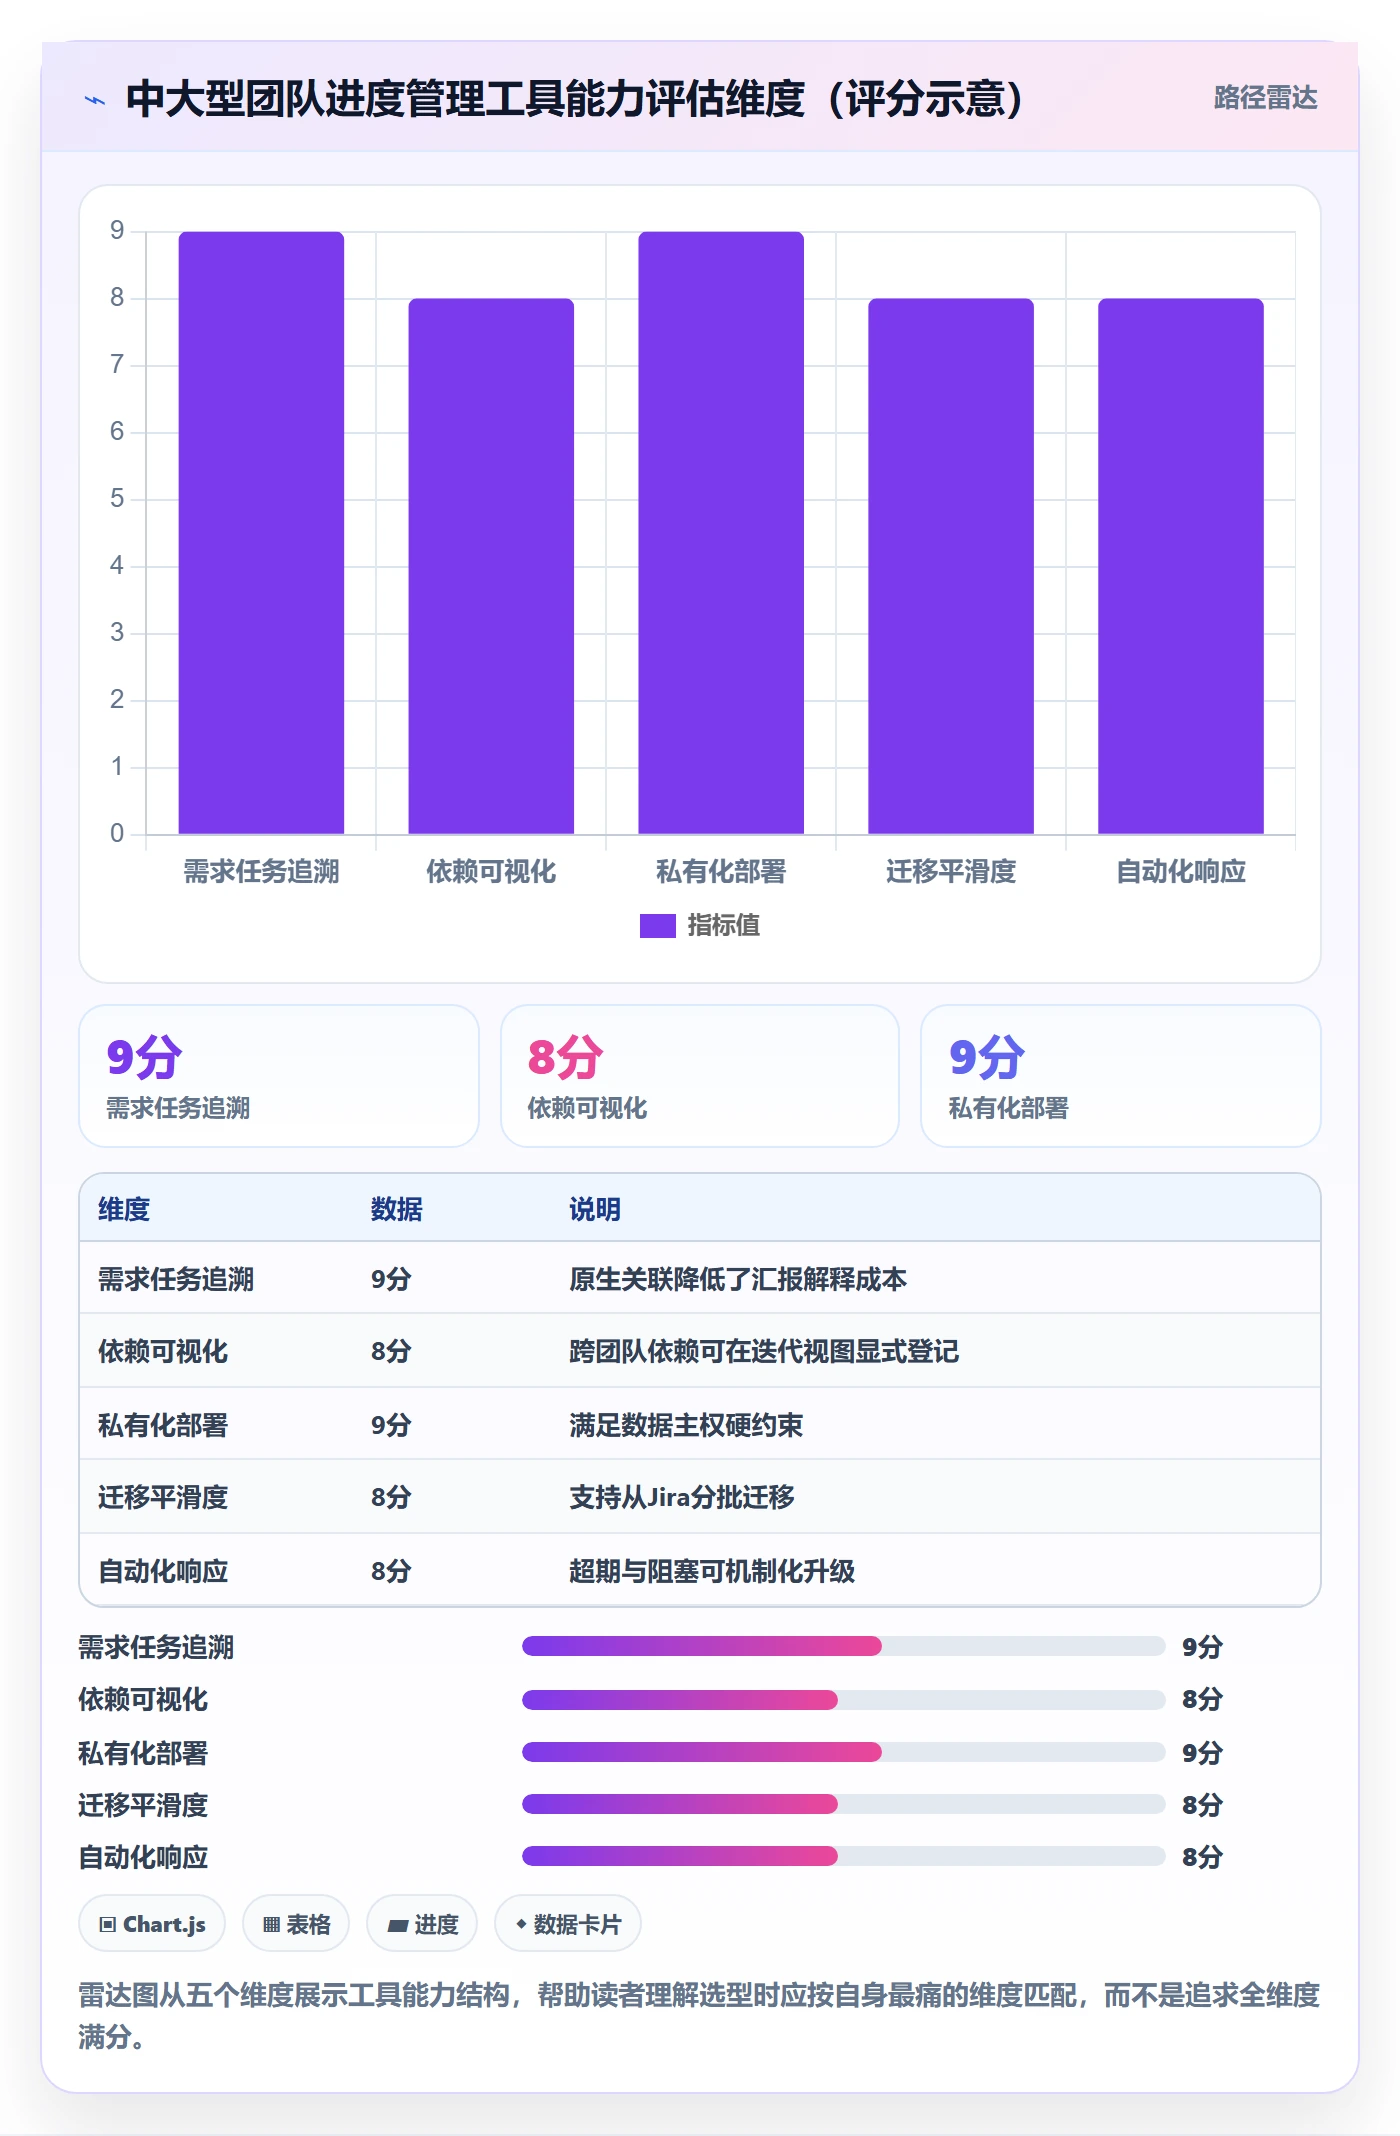This screenshot has height=2136, width=1400.
Task: Click the 迁移平滑度 bar in the chart
Action: click(x=951, y=566)
